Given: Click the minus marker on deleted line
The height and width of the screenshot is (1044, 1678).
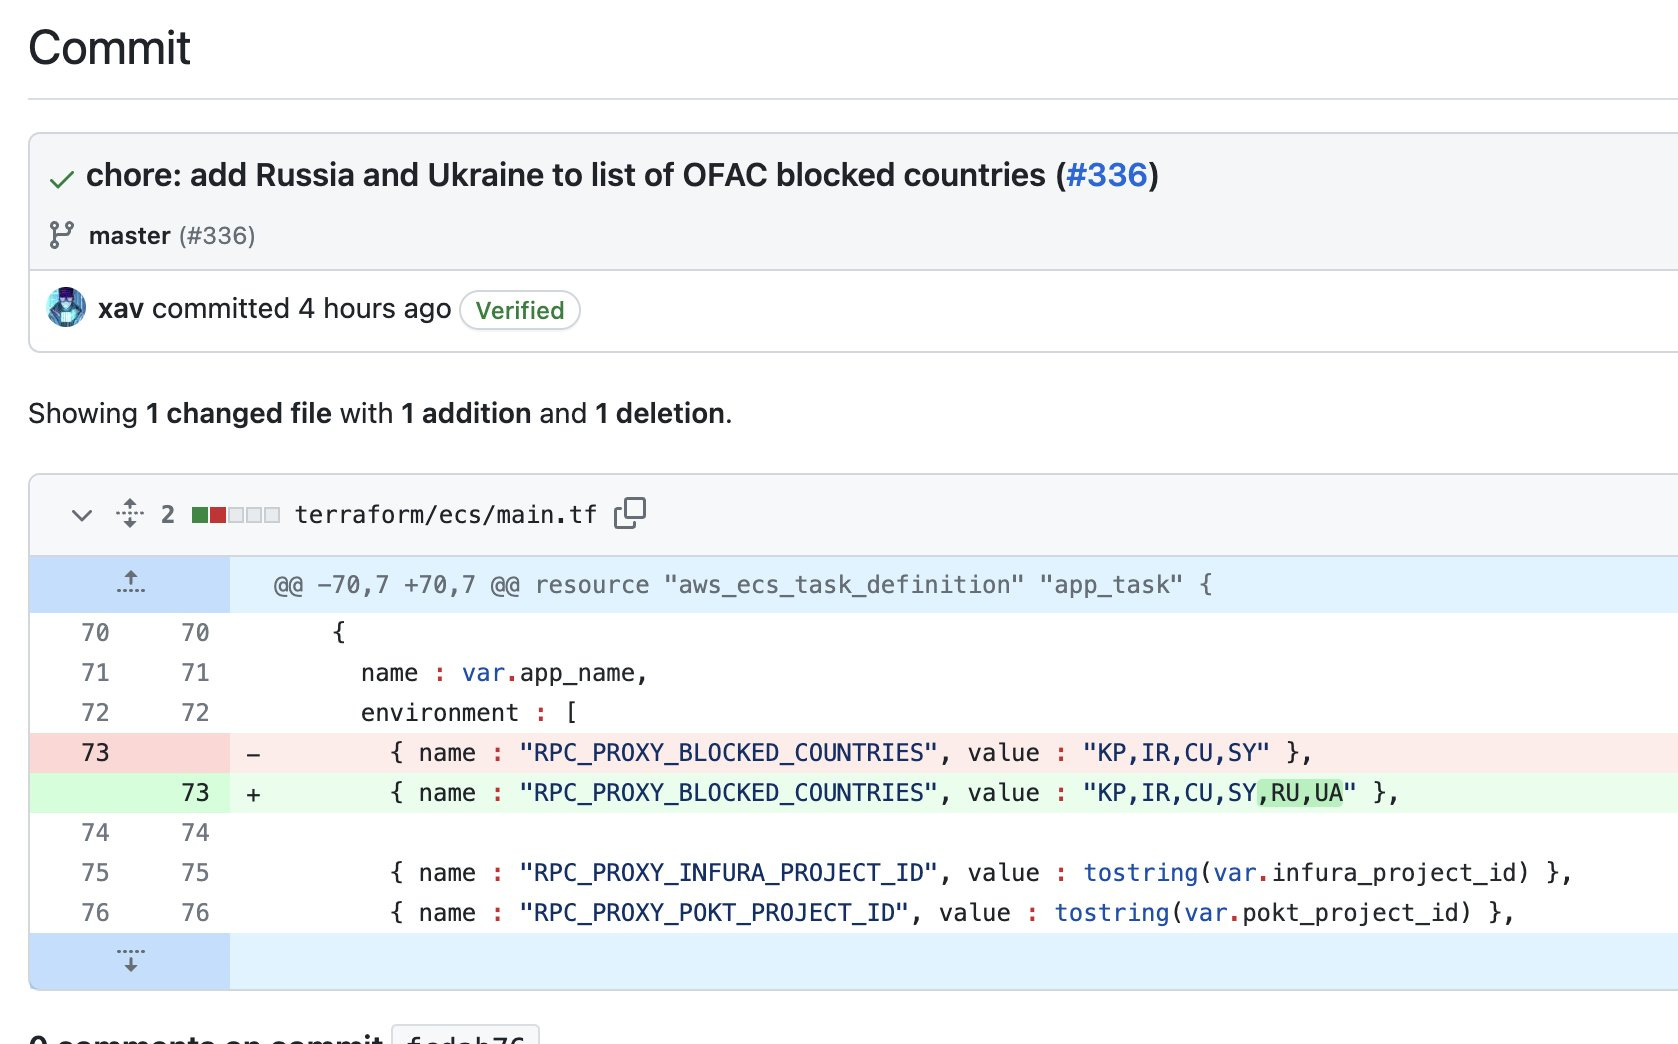Looking at the screenshot, I should (253, 755).
